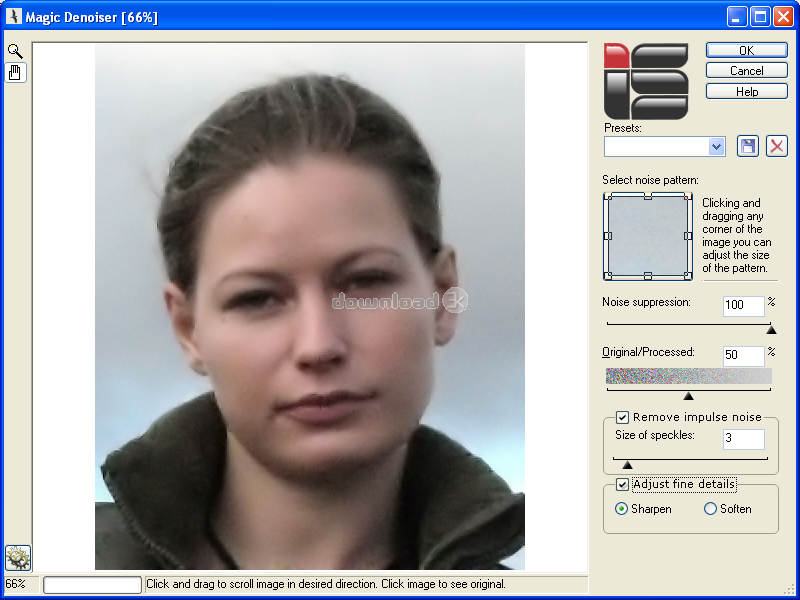Click the Noise suppression slider handle

771,330
